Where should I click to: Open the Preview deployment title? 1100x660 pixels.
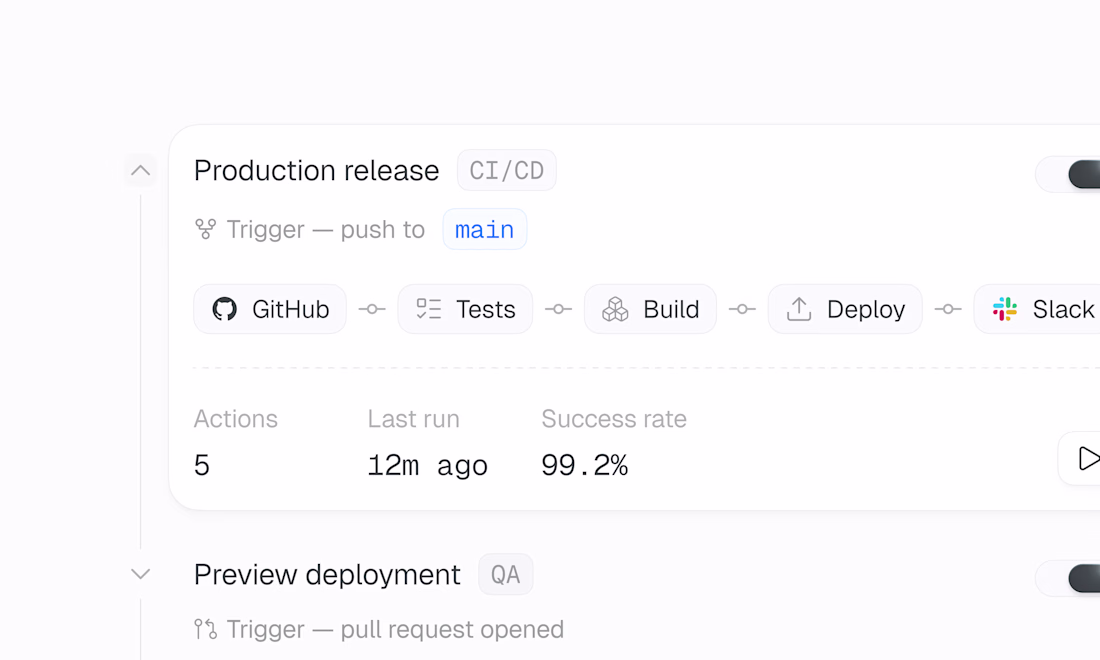(327, 574)
